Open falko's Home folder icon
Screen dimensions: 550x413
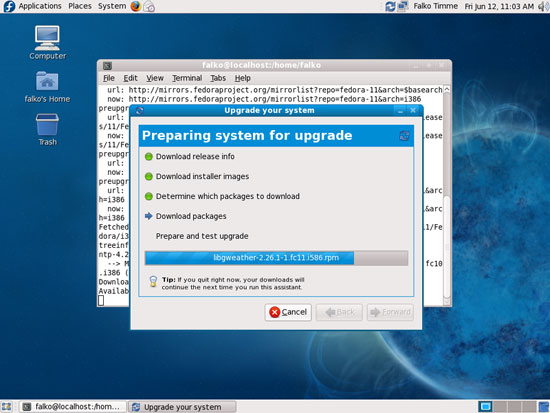tap(47, 87)
